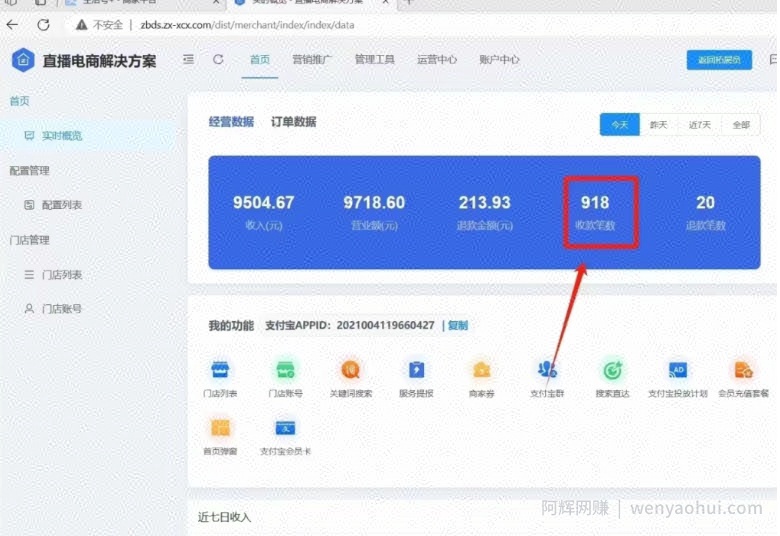Click the 门店管理 sidebar group heading
This screenshot has width=780, height=536.
(x=29, y=240)
